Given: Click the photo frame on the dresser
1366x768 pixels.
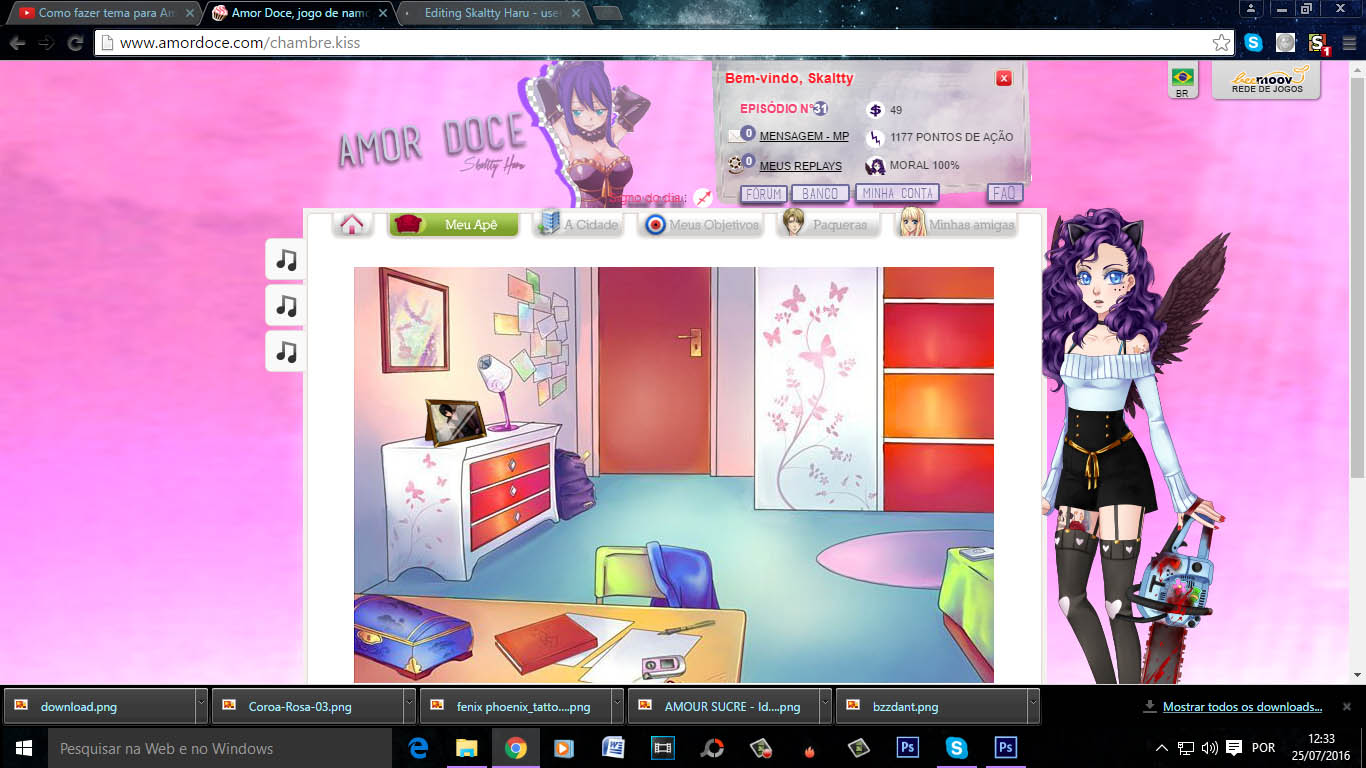Looking at the screenshot, I should tap(455, 421).
